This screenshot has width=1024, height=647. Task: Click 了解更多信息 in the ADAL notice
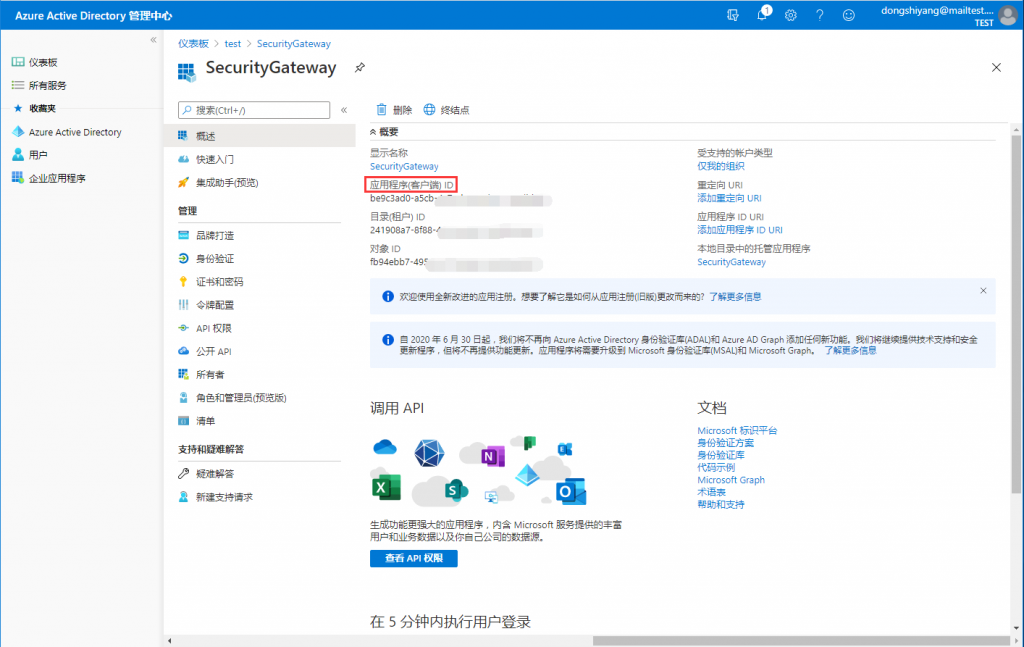tap(850, 351)
